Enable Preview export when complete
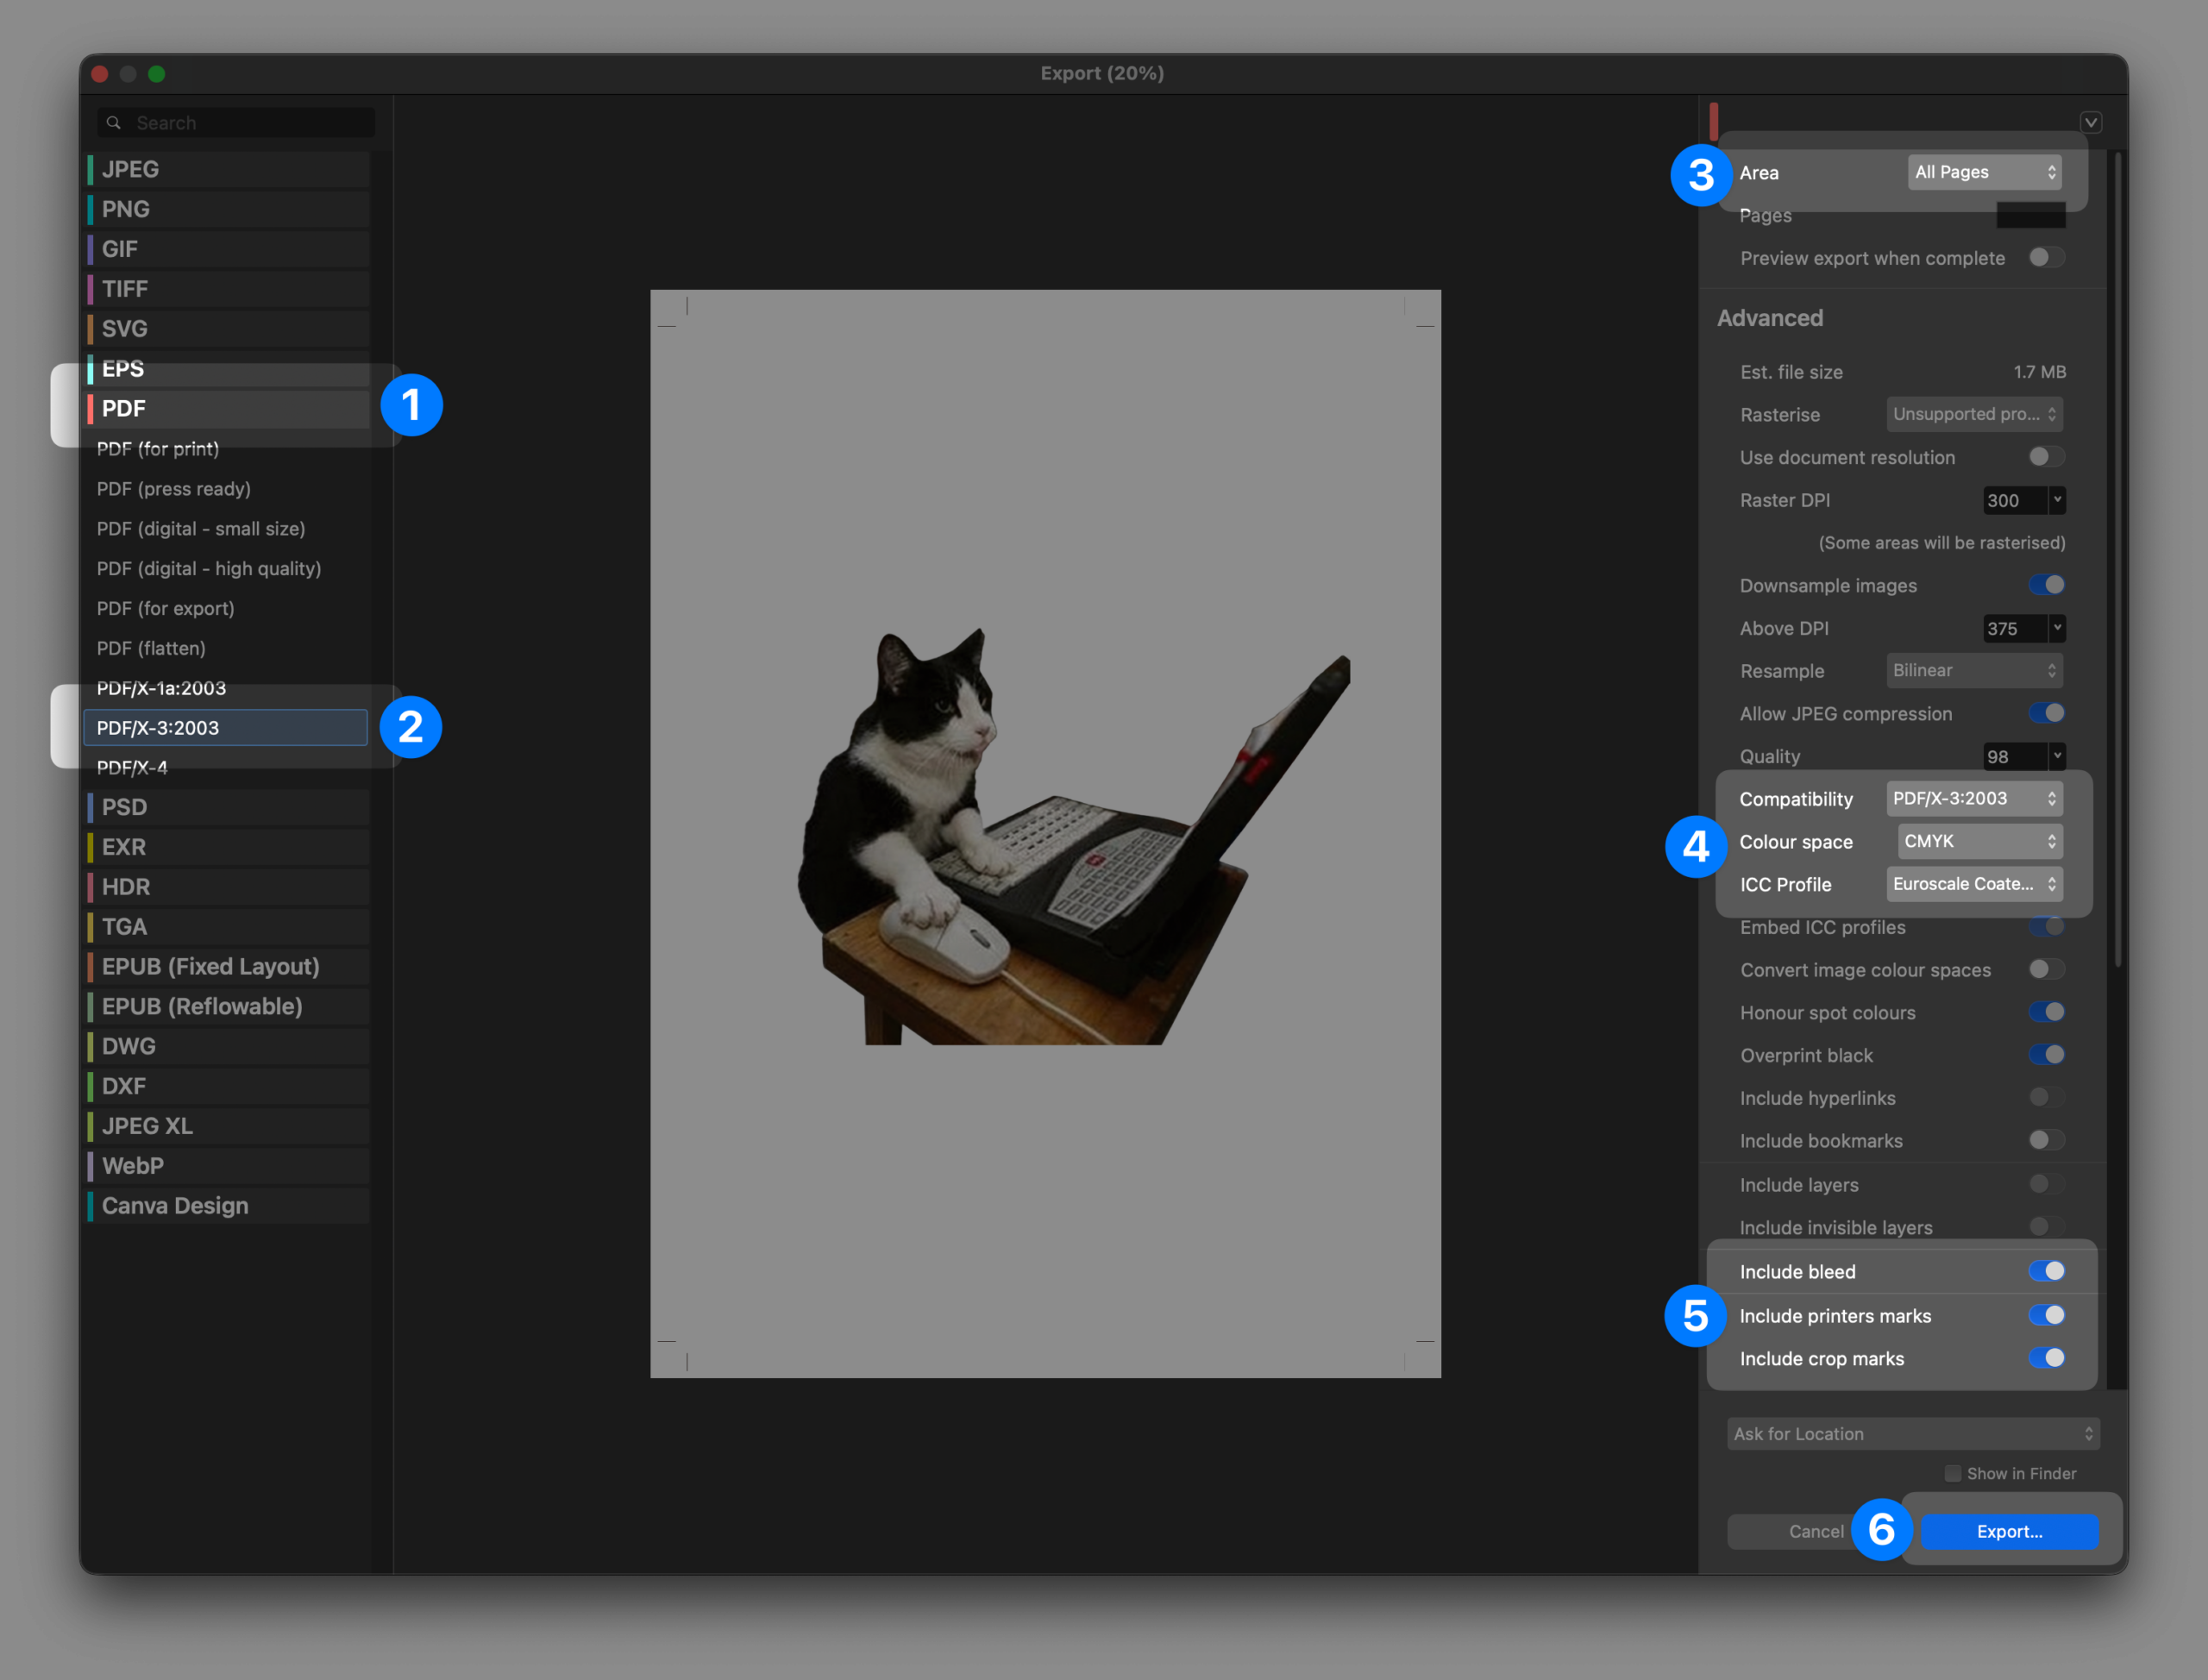This screenshot has height=1680, width=2208. tap(2046, 258)
